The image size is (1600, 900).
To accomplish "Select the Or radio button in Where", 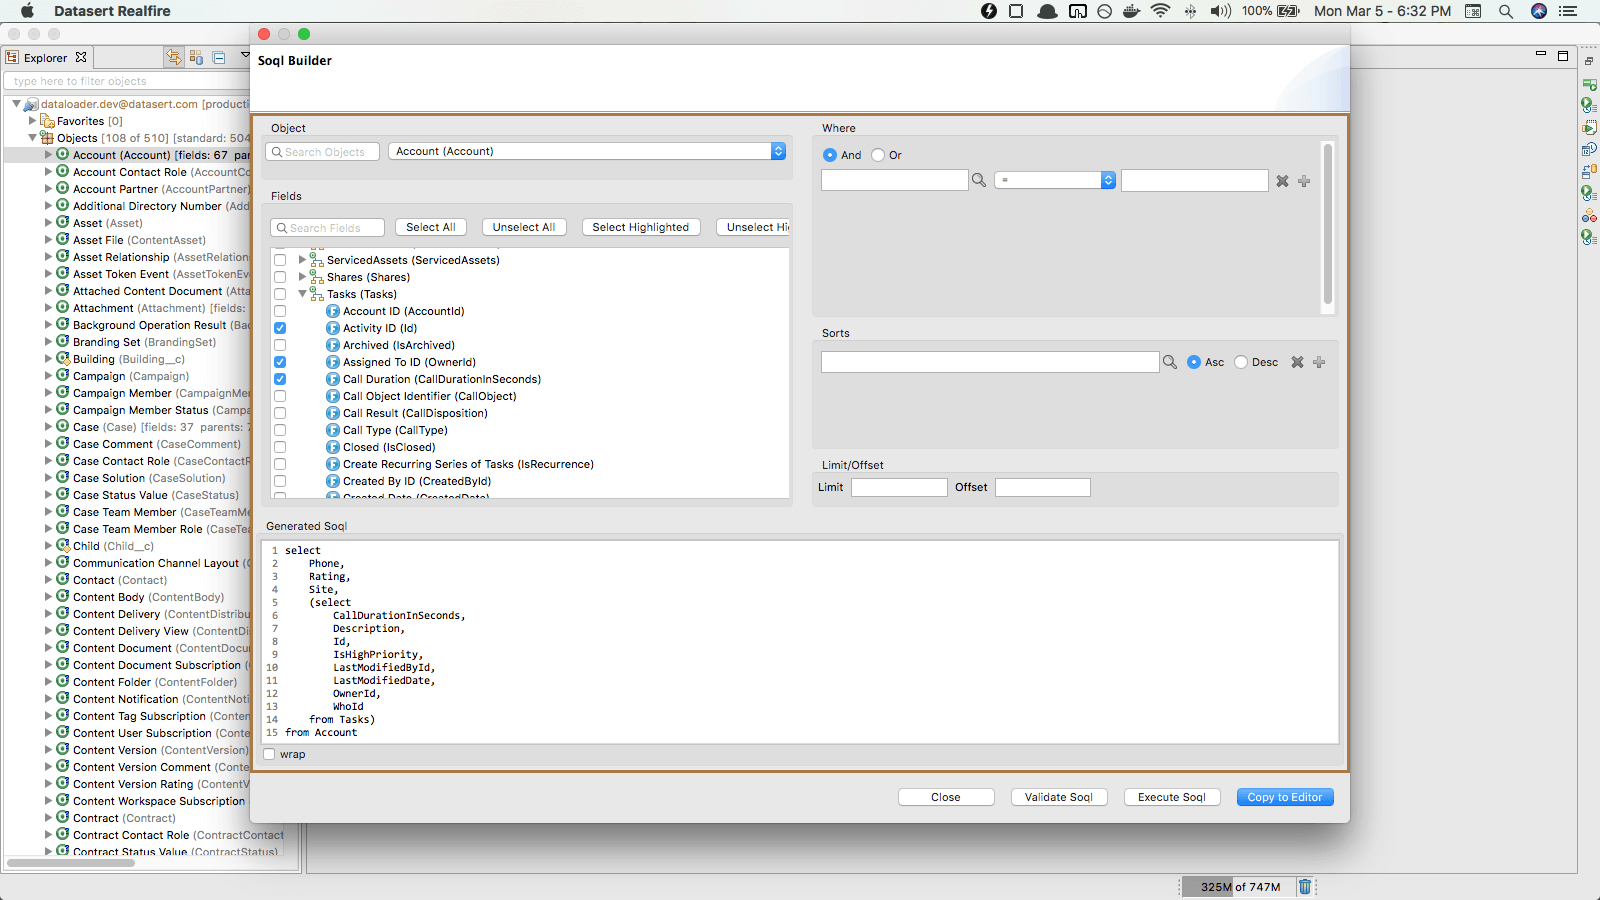I will point(878,155).
